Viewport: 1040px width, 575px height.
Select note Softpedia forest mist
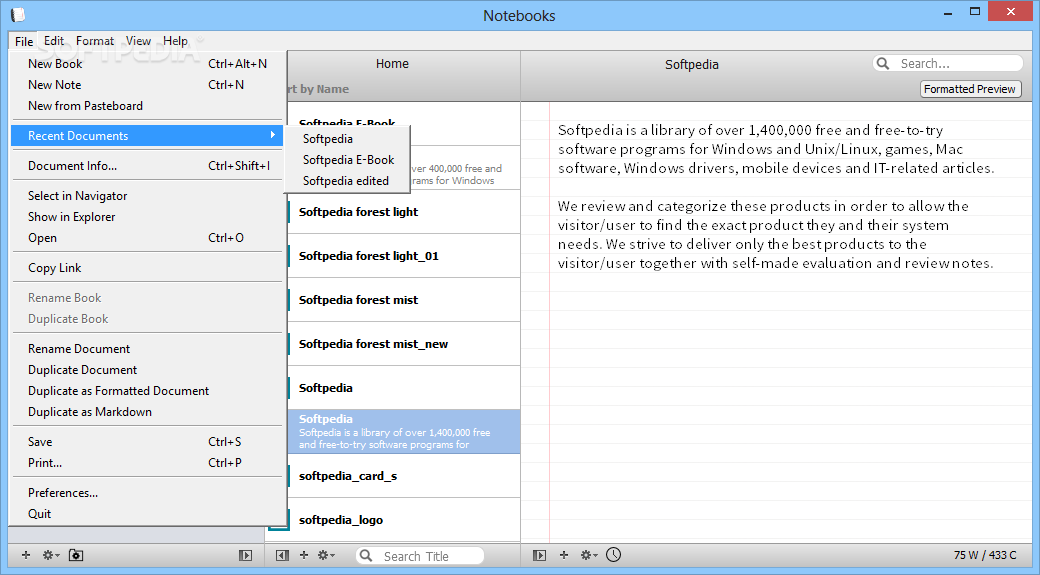click(x=403, y=300)
